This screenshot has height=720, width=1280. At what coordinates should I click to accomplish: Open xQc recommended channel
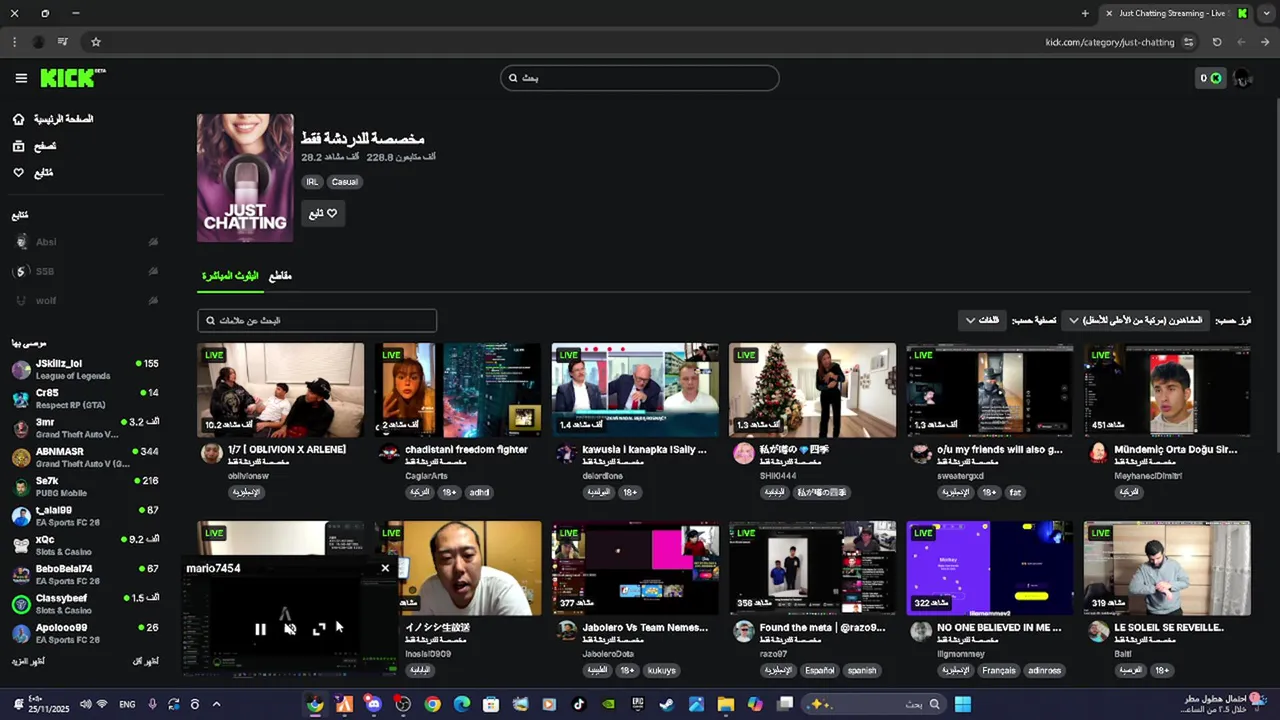pyautogui.click(x=85, y=545)
